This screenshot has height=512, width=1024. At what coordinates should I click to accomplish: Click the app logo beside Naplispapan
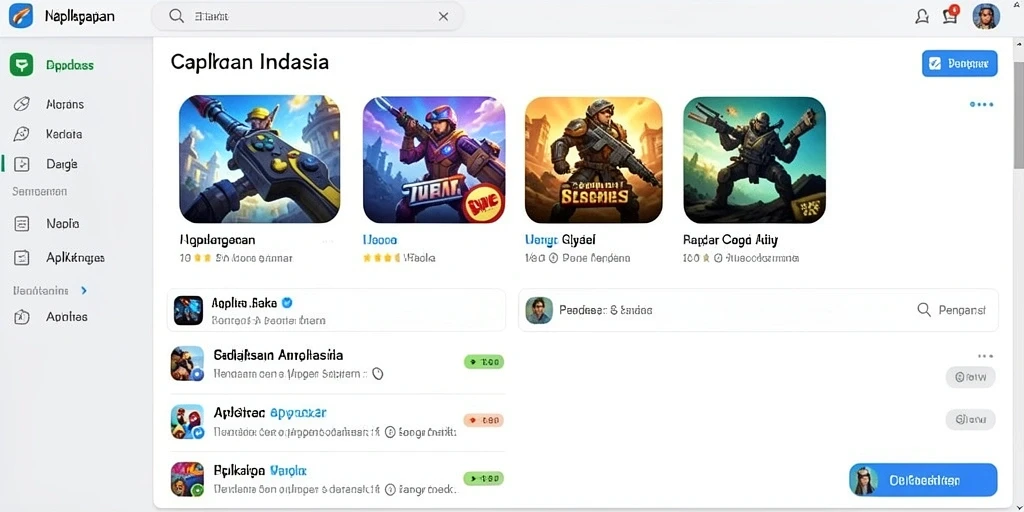21,16
